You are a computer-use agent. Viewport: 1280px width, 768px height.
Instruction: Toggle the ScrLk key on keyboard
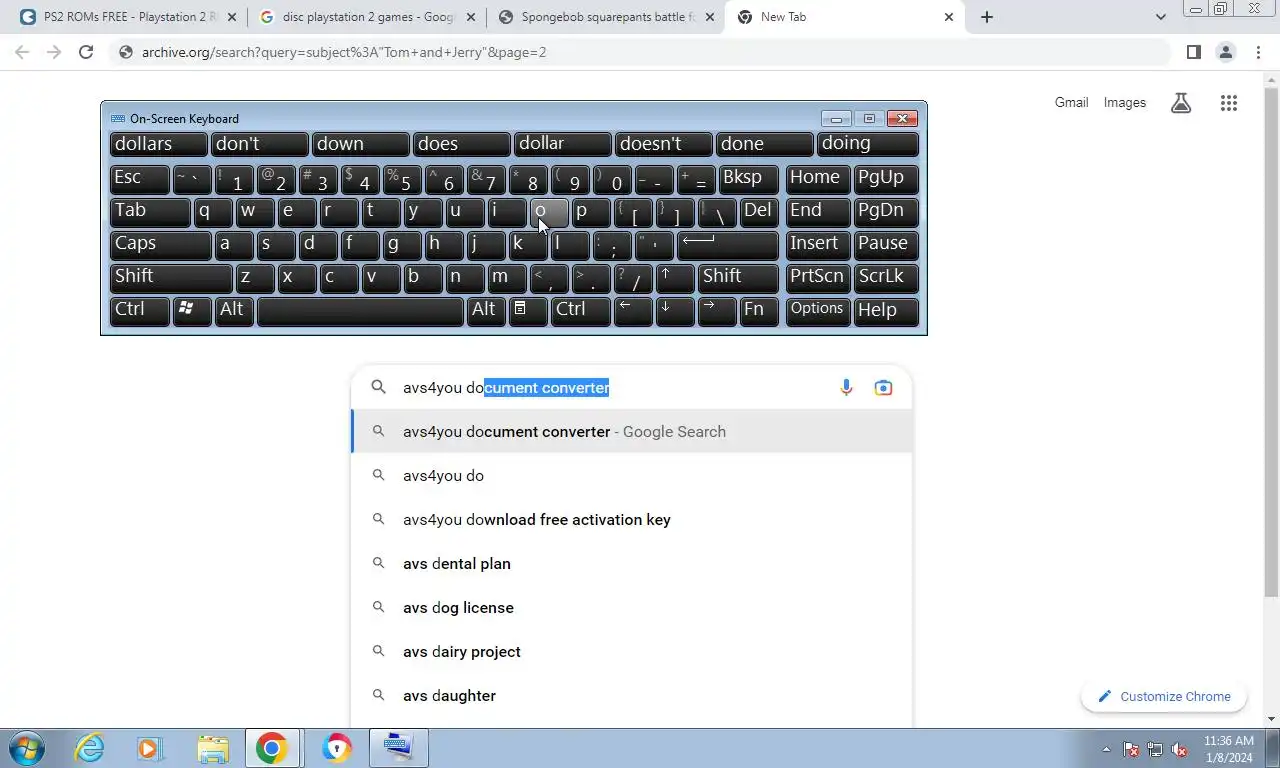885,278
